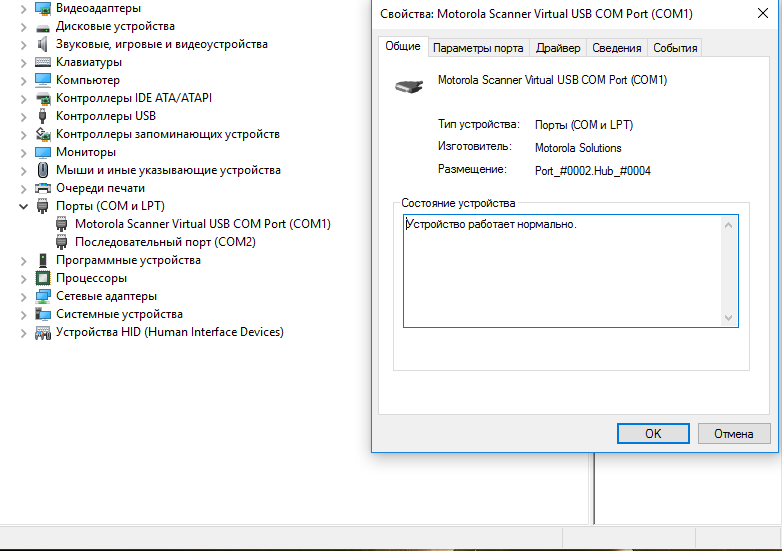Select the Контроллеры запоминающих устройств row
This screenshot has width=782, height=551.
point(168,134)
